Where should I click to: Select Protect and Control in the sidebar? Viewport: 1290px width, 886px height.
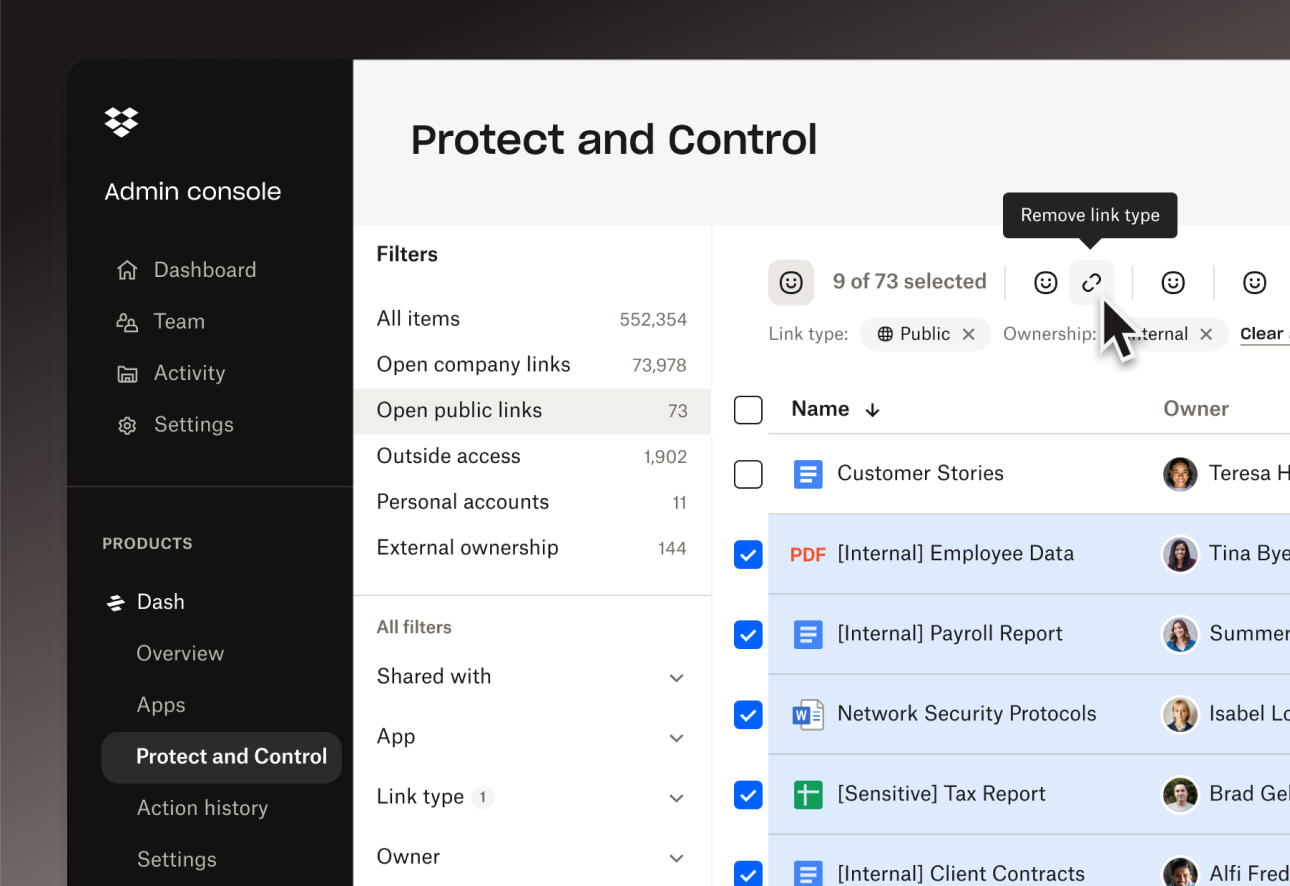(221, 757)
